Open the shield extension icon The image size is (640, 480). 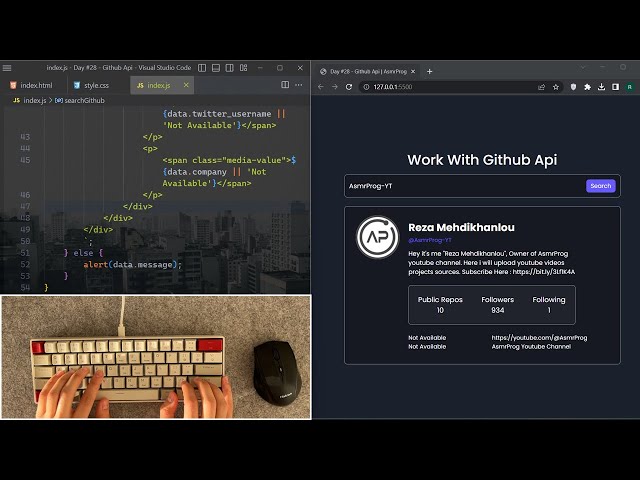coord(573,87)
